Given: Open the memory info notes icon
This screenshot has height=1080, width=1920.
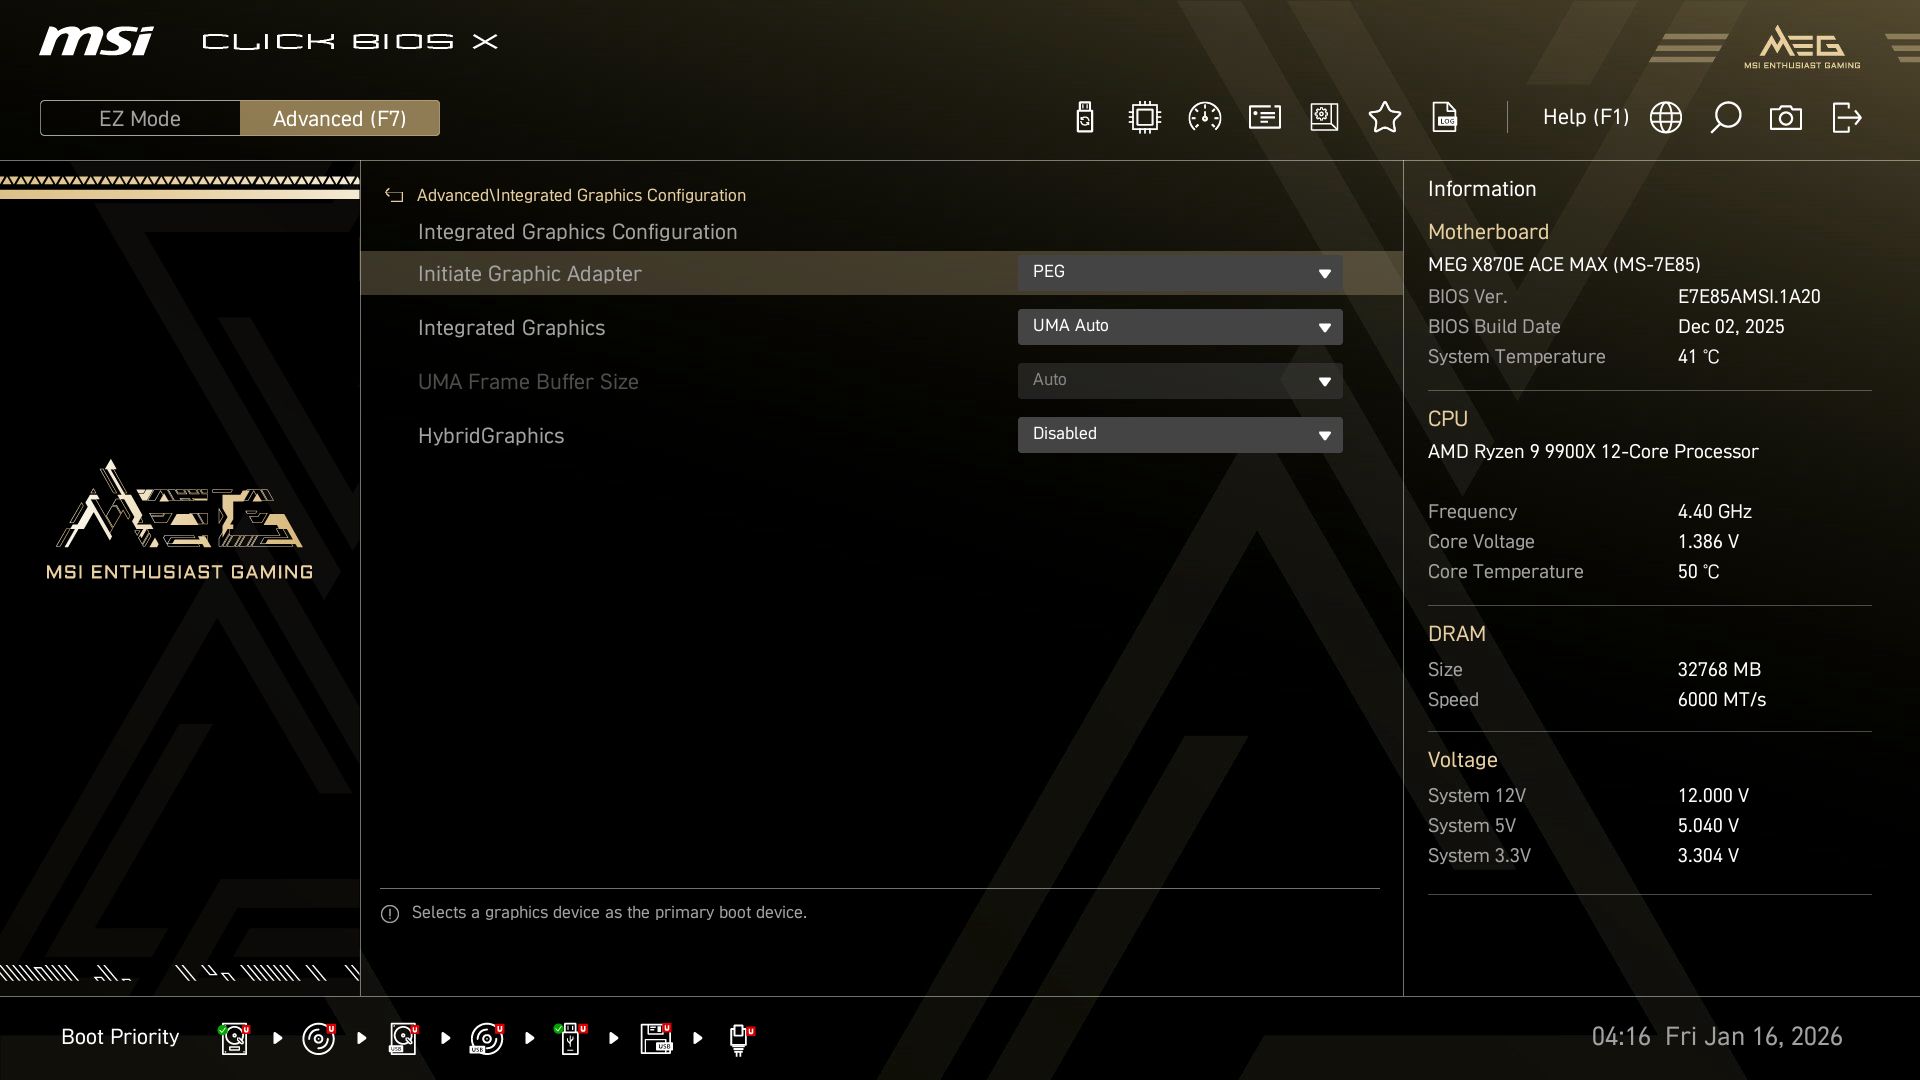Looking at the screenshot, I should pyautogui.click(x=1264, y=117).
